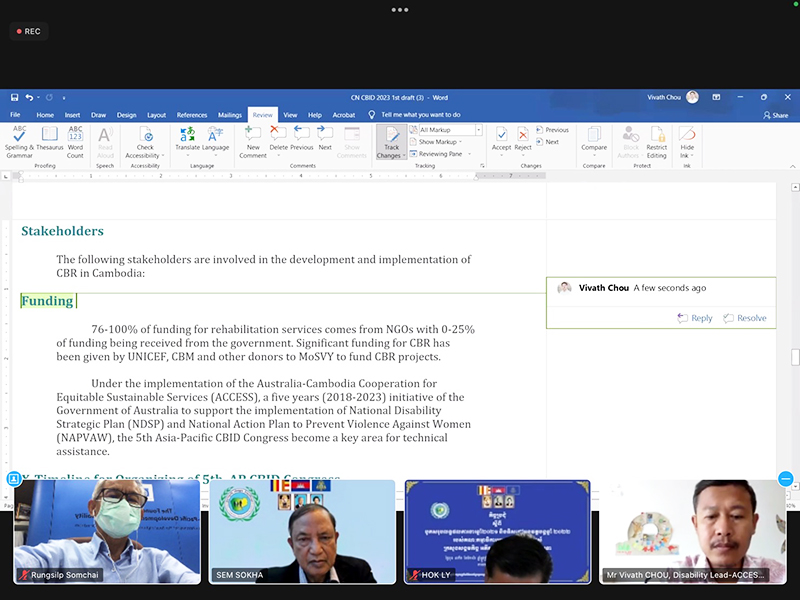Expand the Reviewing Pane arrow
Screen dimensions: 800x600
pyautogui.click(x=469, y=154)
